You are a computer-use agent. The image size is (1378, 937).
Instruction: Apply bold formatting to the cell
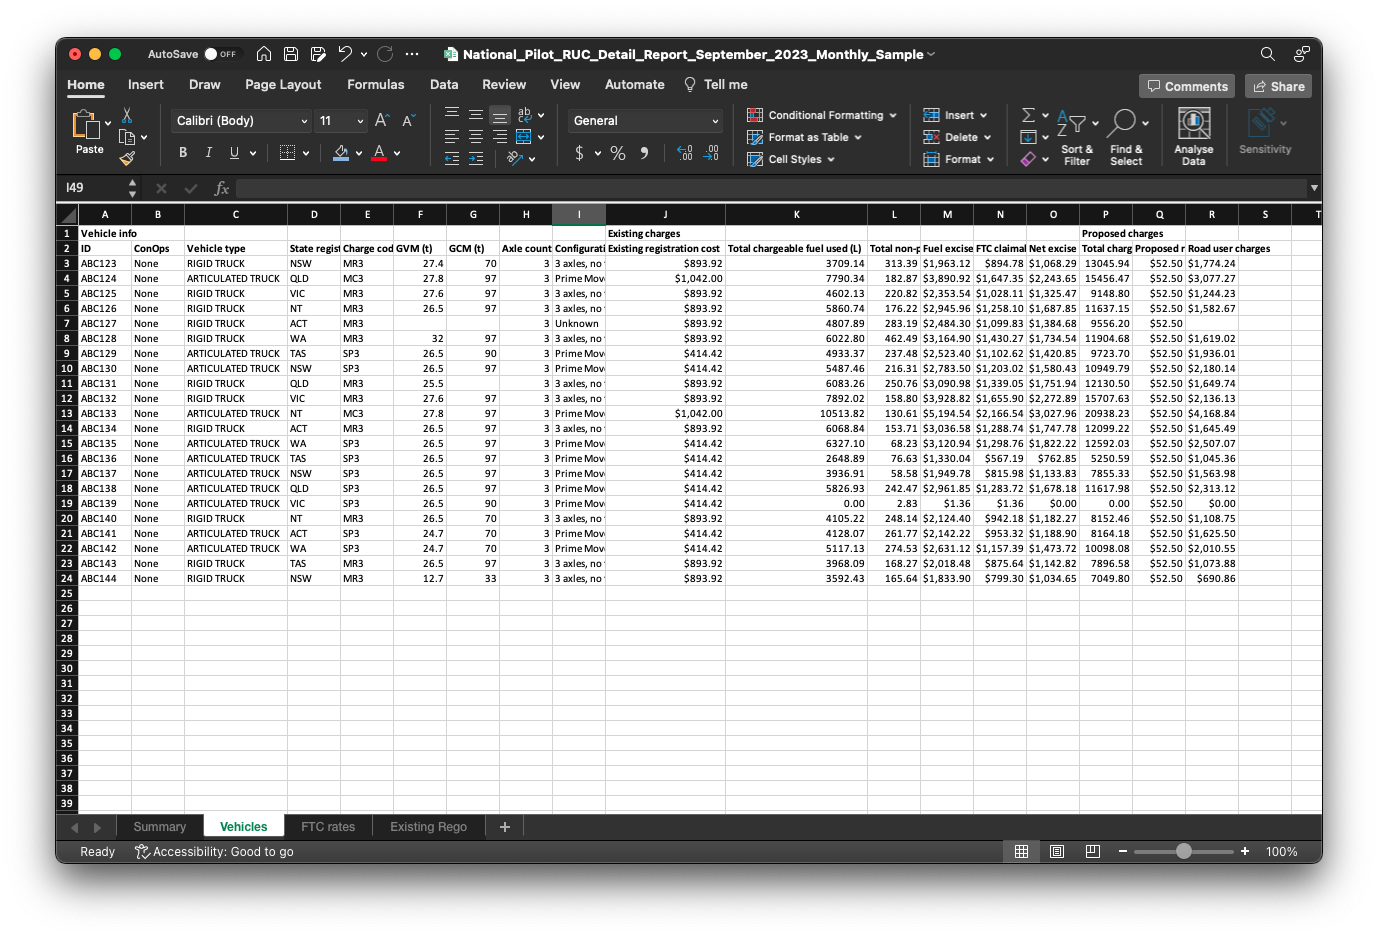pos(183,153)
